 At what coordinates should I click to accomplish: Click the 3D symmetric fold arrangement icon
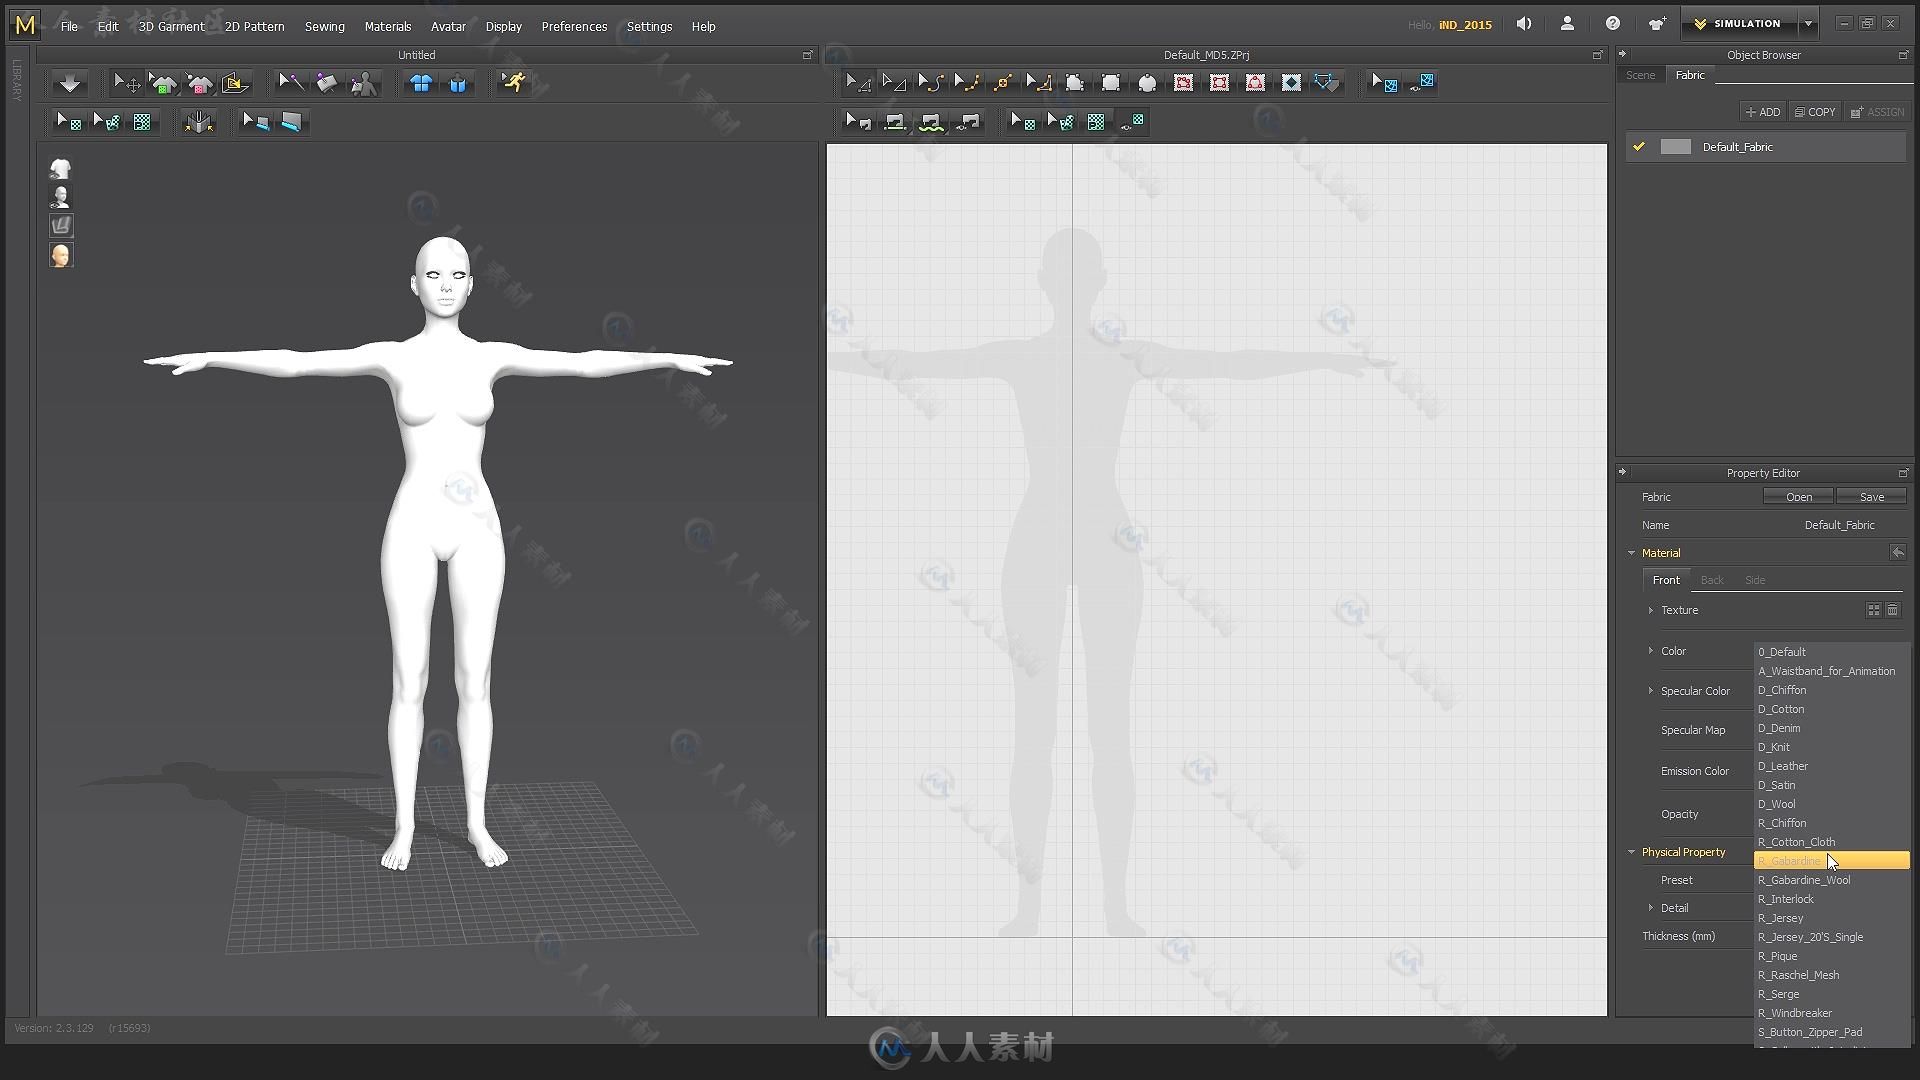click(x=199, y=122)
